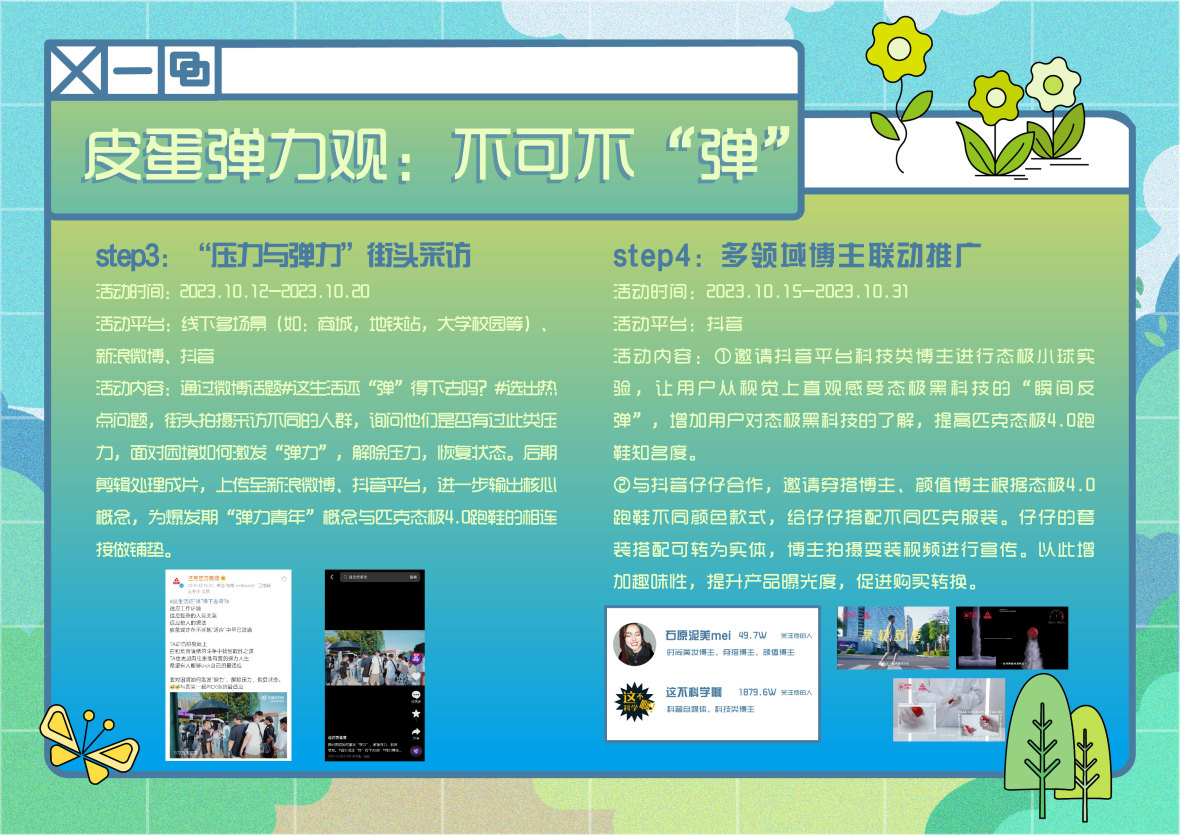This screenshot has width=1180, height=835.
Task: Click the line 新浪微博、抖音
Action: point(155,356)
